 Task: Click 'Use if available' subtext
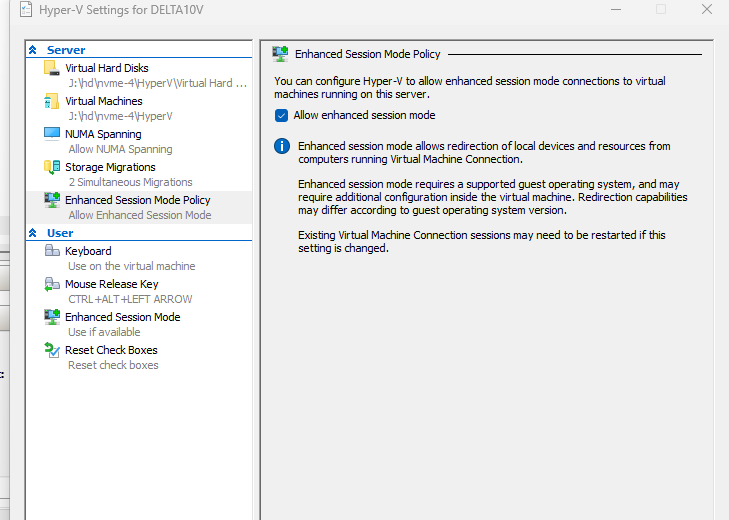tap(104, 332)
